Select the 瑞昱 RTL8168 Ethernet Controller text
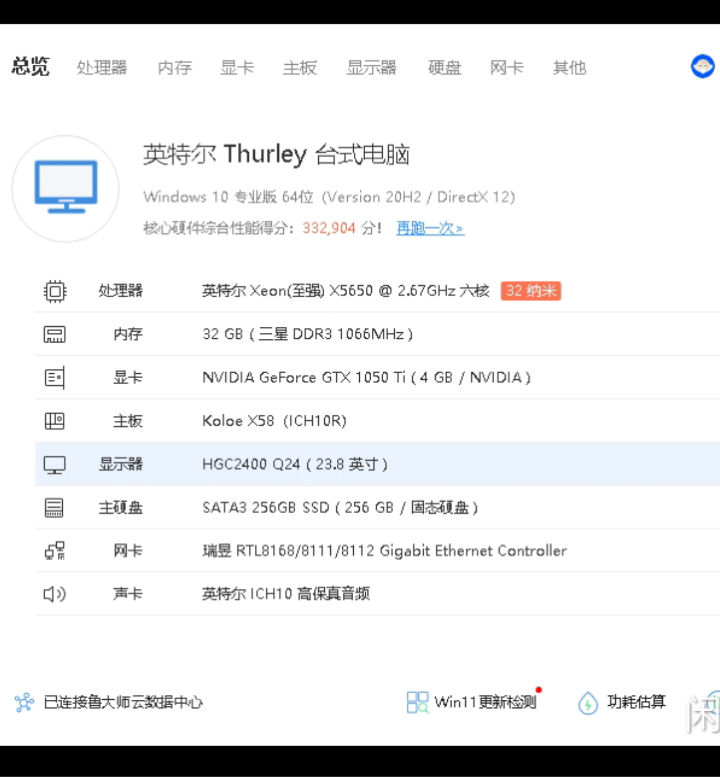This screenshot has width=720, height=777. coord(385,551)
